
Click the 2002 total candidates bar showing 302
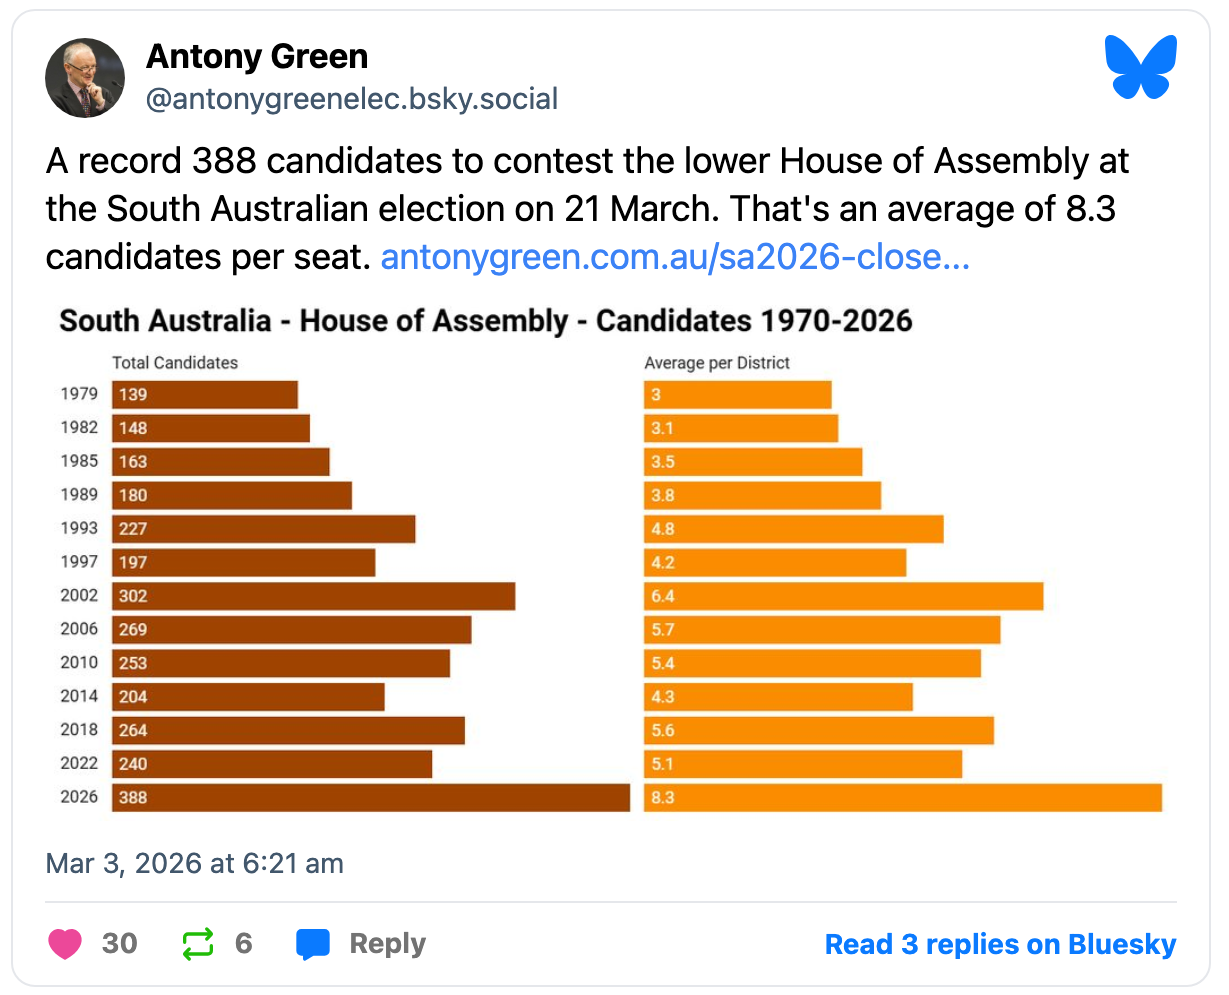(313, 596)
